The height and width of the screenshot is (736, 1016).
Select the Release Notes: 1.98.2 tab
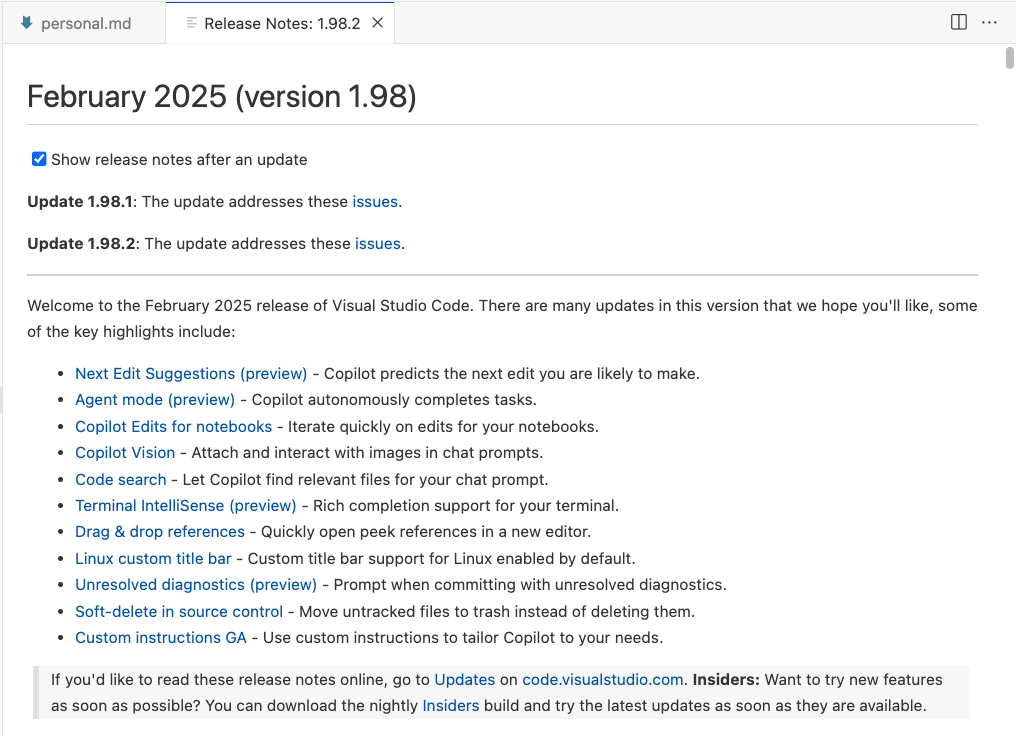pyautogui.click(x=281, y=23)
